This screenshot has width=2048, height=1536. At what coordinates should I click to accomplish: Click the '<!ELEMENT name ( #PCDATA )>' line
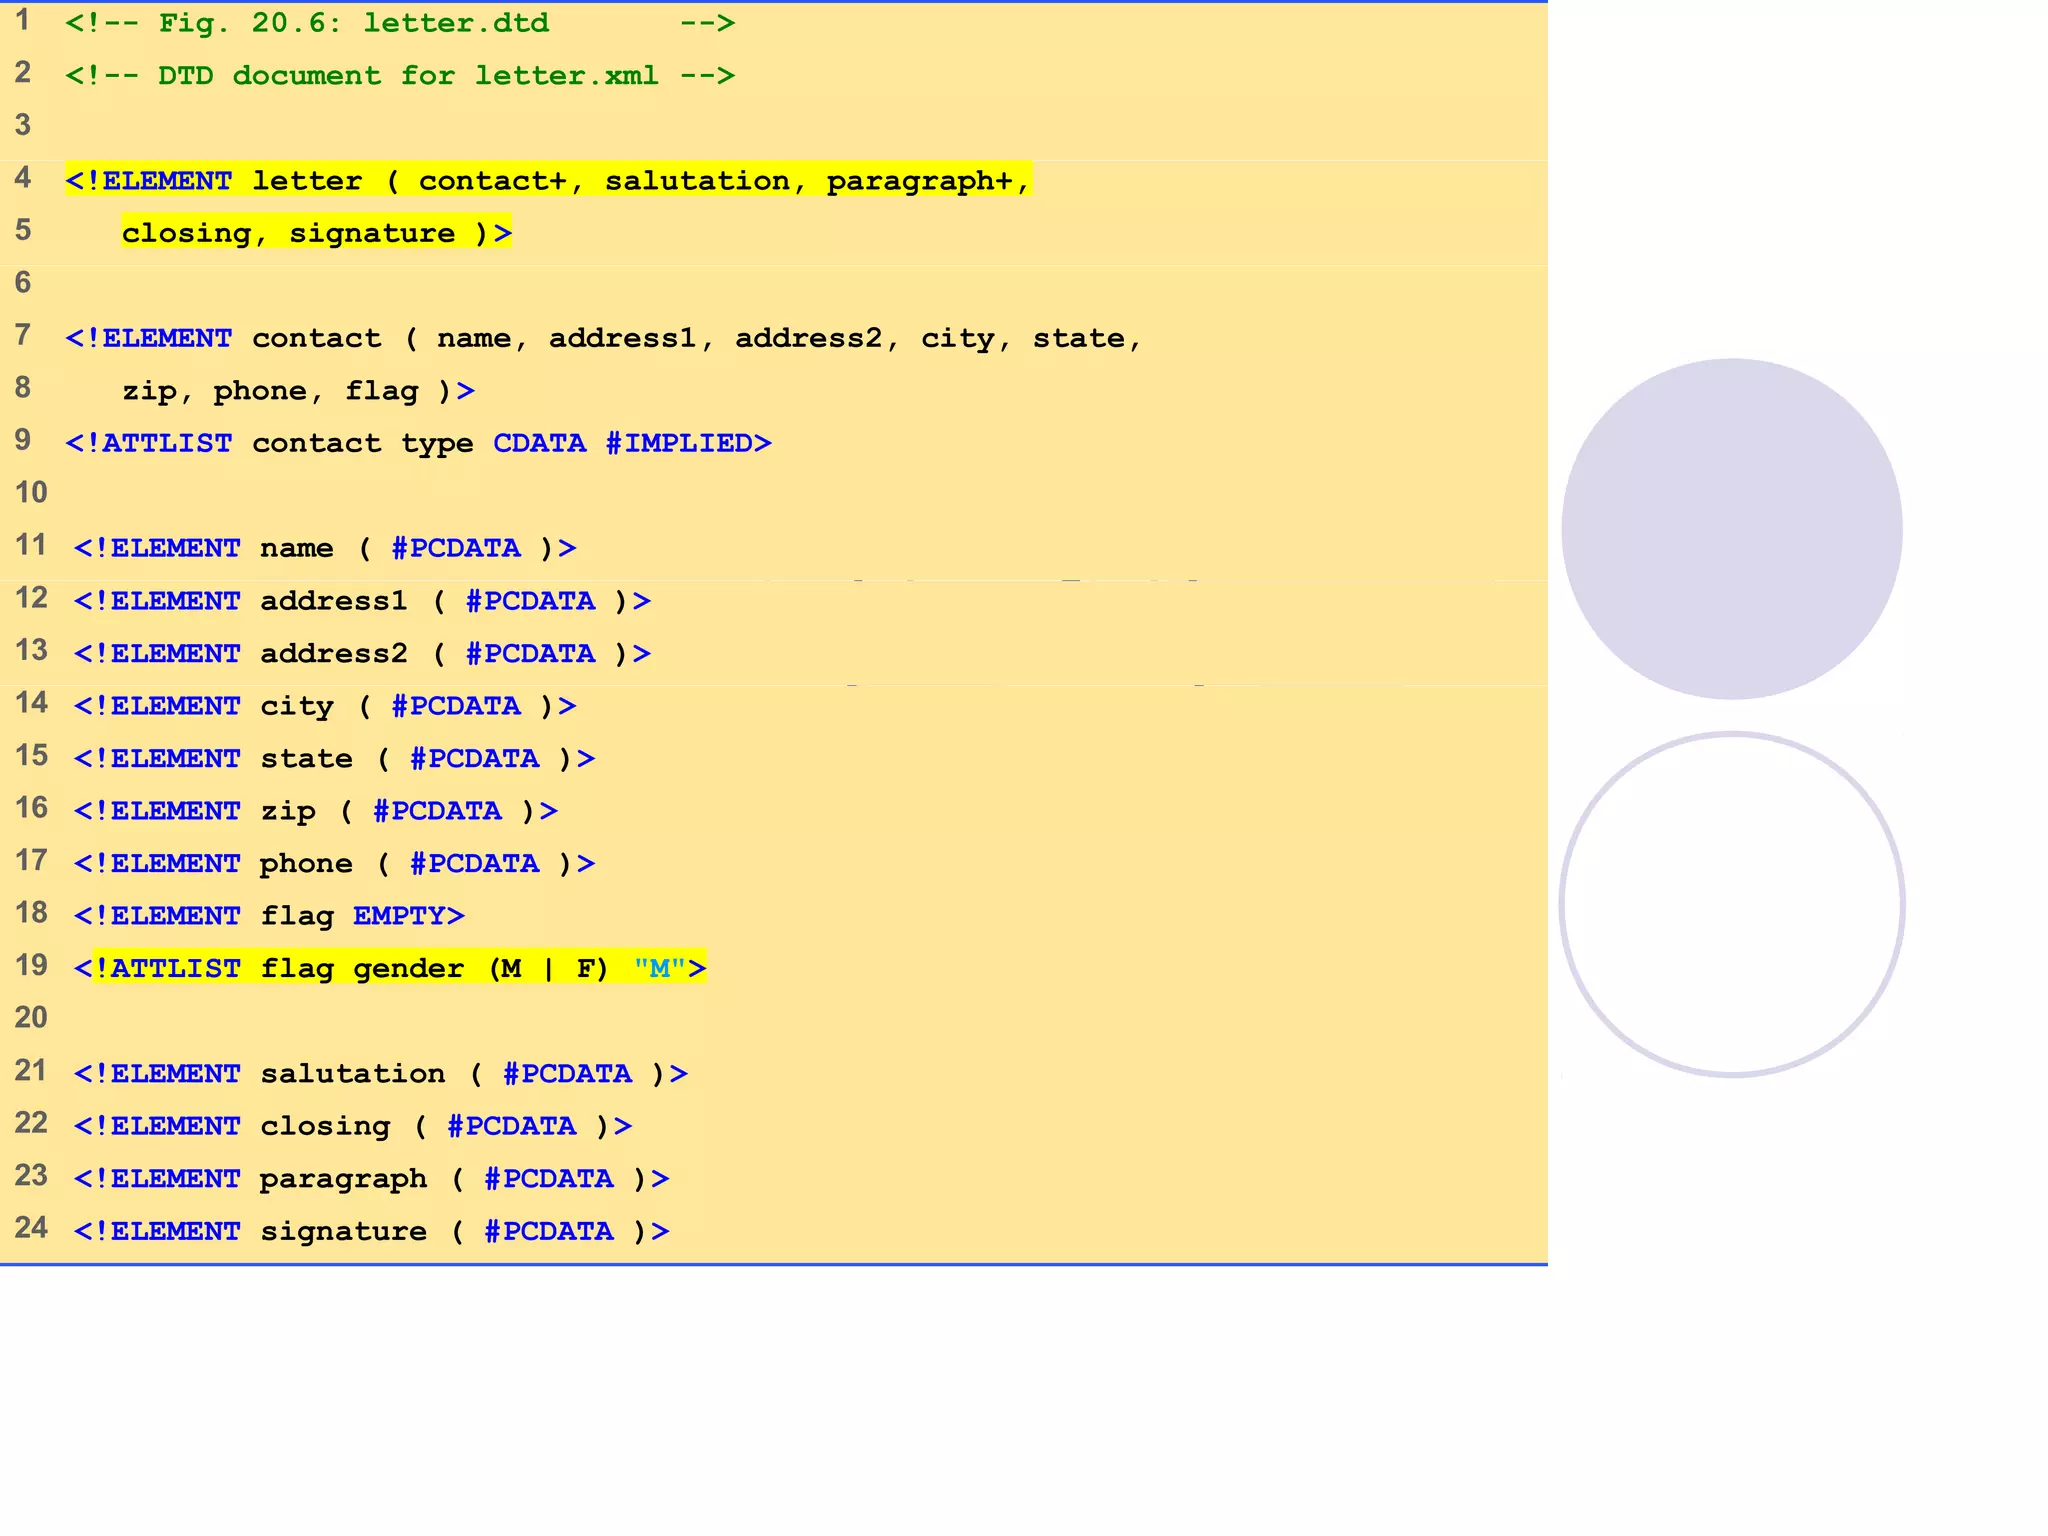click(x=325, y=548)
